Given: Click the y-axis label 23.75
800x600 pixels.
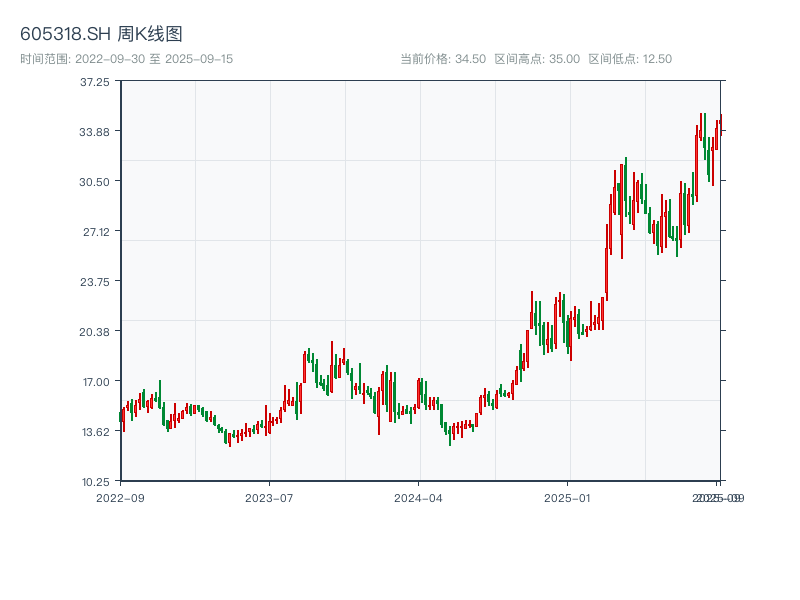Looking at the screenshot, I should [95, 282].
